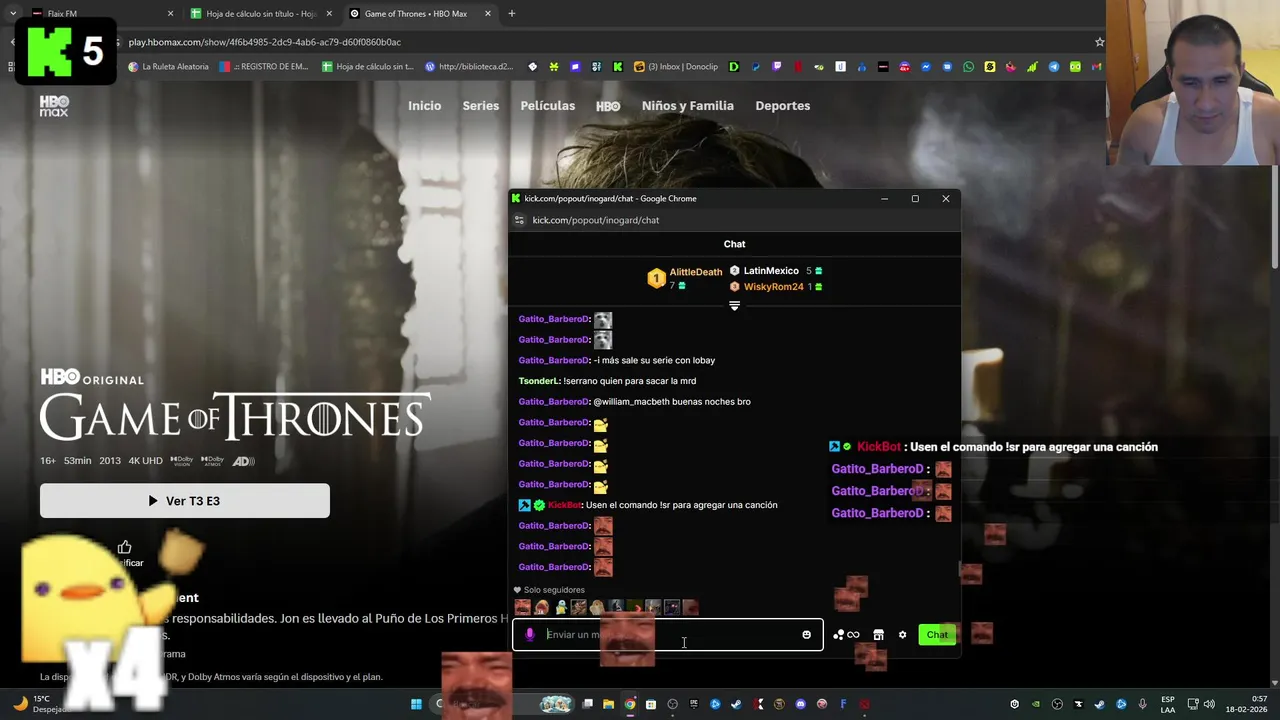Click the chat message input field
This screenshot has width=1280, height=720.
pyautogui.click(x=668, y=635)
